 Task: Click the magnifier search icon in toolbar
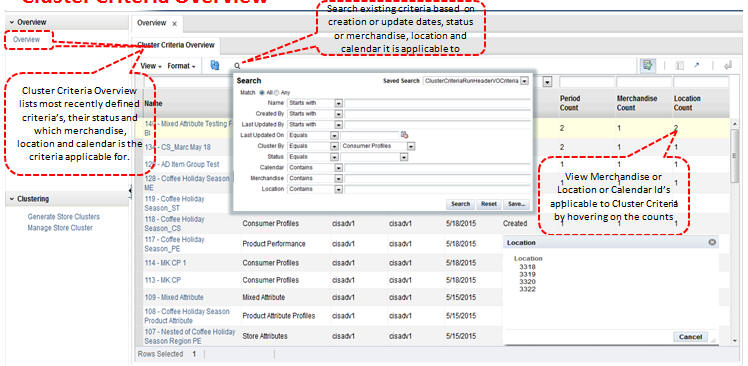pyautogui.click(x=237, y=66)
